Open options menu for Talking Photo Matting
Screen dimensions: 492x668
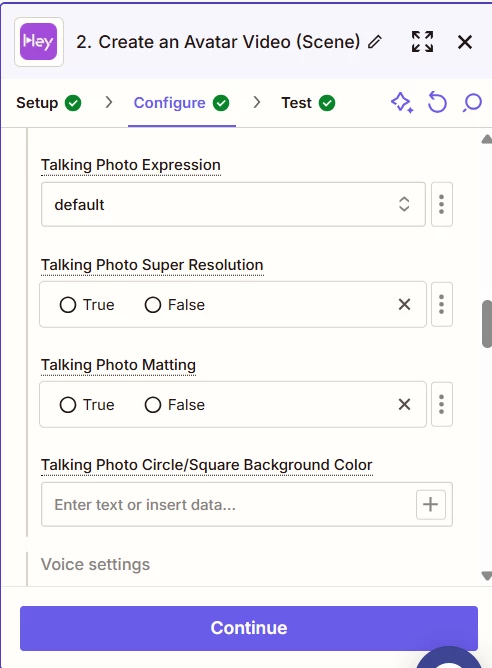441,404
